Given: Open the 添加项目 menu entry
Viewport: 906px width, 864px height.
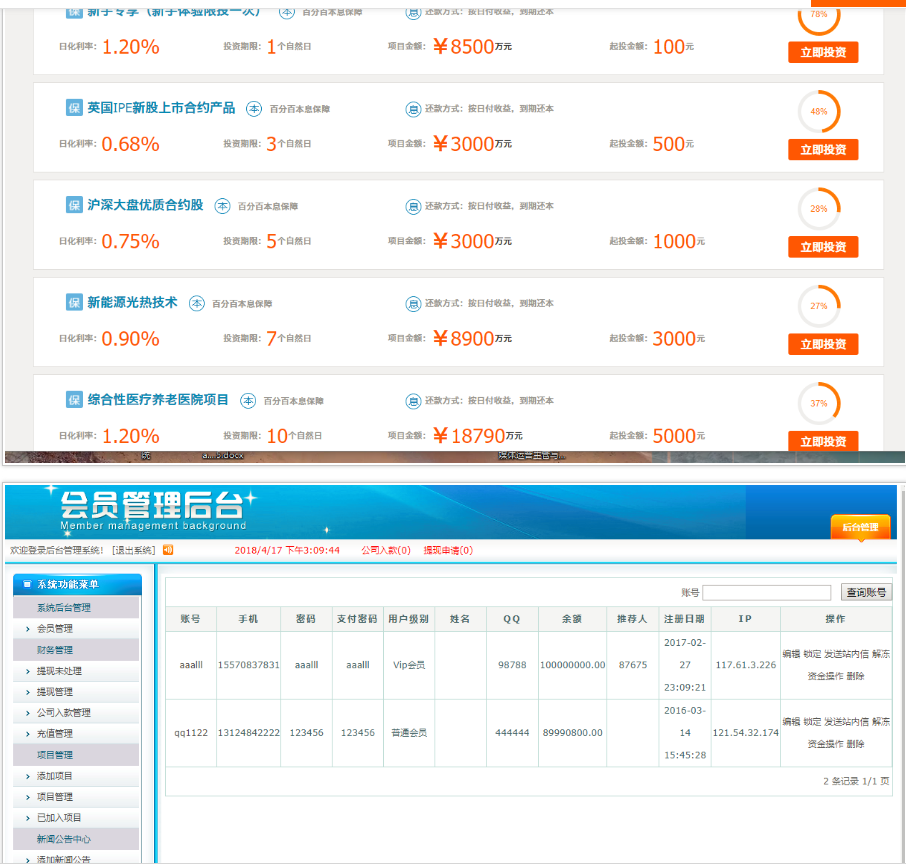Looking at the screenshot, I should (x=55, y=776).
